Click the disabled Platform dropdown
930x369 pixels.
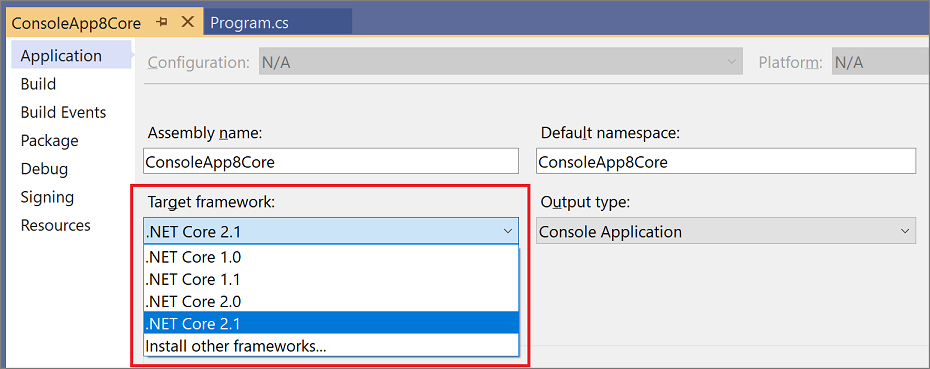(881, 62)
